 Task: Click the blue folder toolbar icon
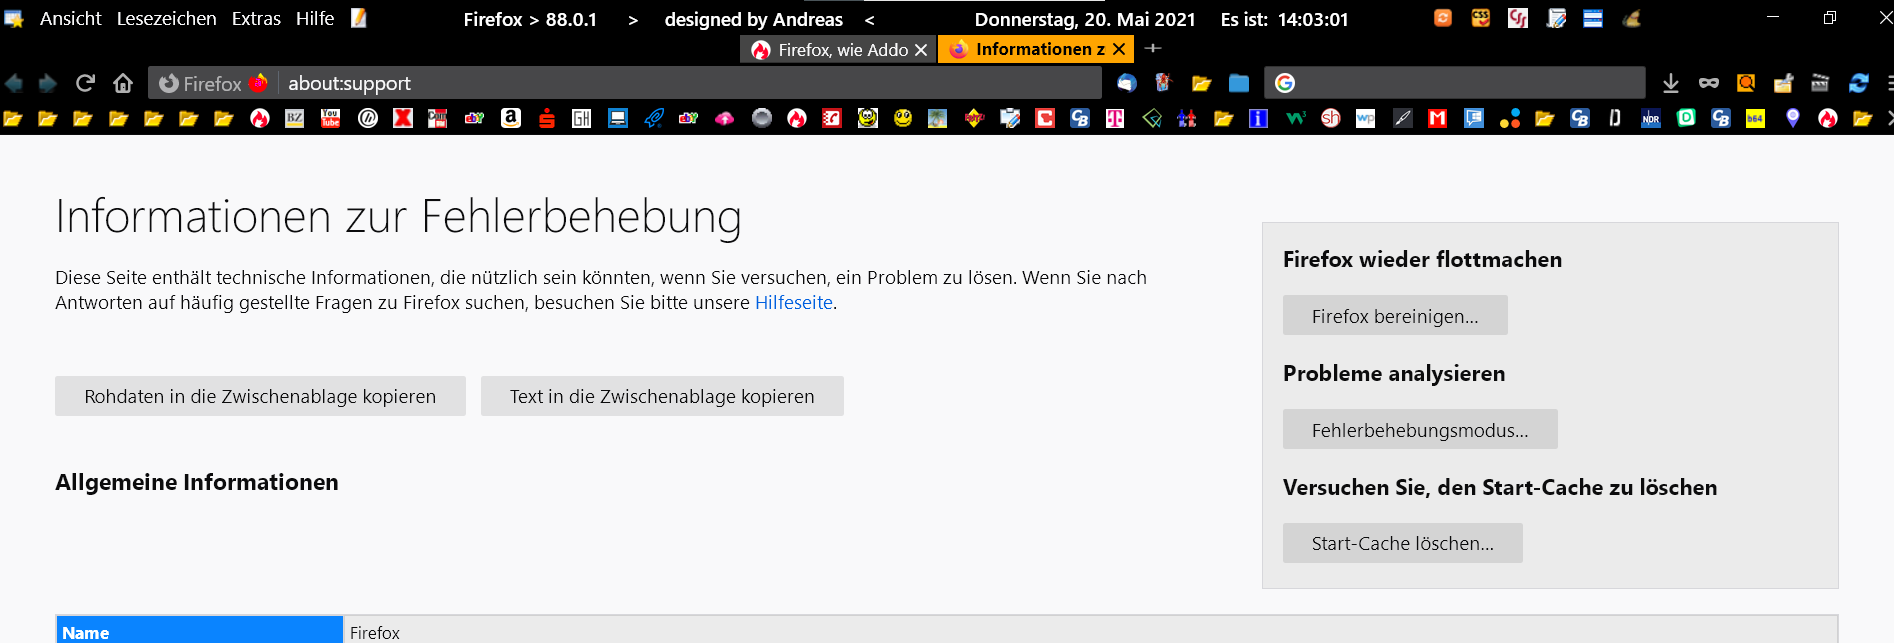(x=1239, y=83)
